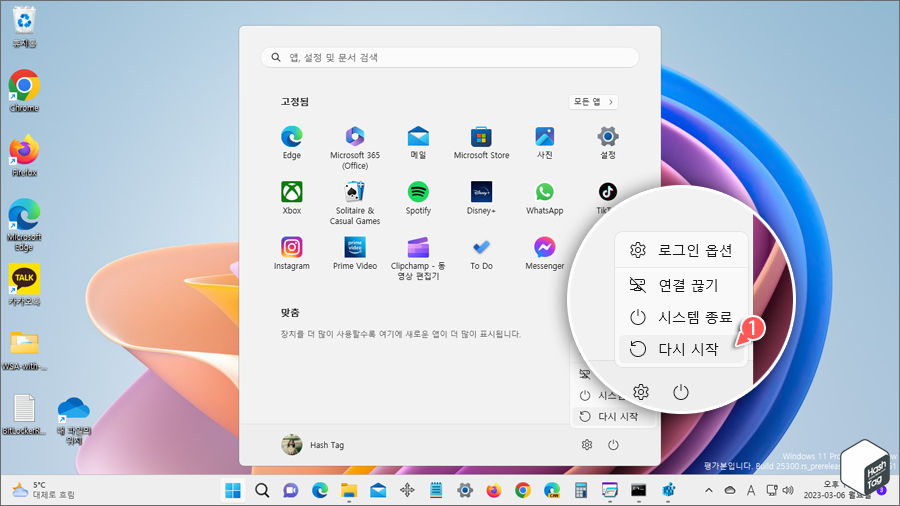This screenshot has height=506, width=900.
Task: Open Microsoft Store from pinned apps
Action: tap(481, 143)
